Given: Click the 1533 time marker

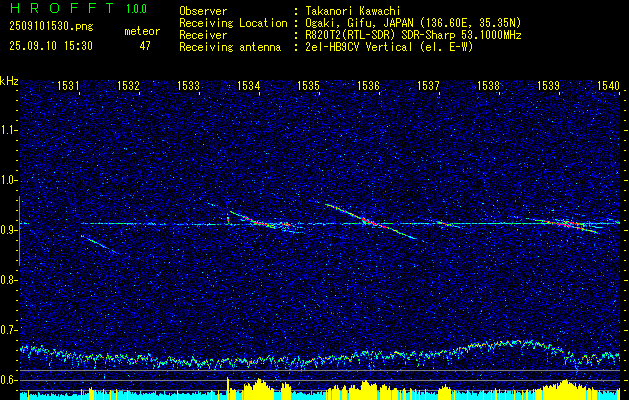Looking at the screenshot, I should tap(188, 85).
